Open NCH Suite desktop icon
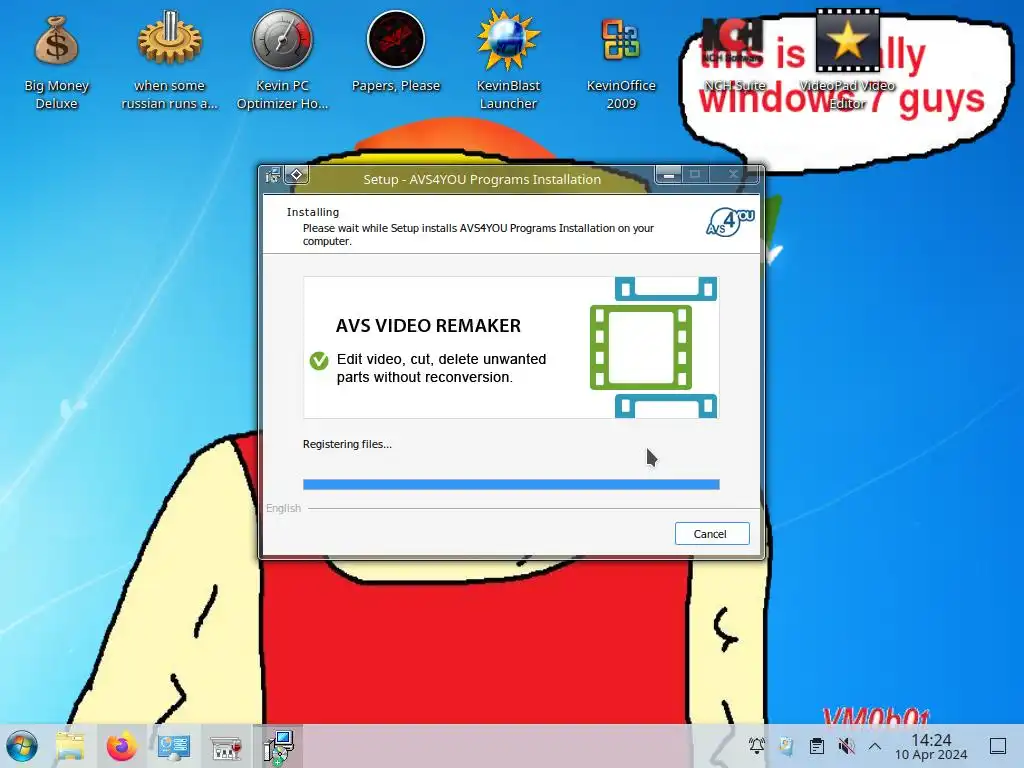This screenshot has height=768, width=1024. [734, 54]
